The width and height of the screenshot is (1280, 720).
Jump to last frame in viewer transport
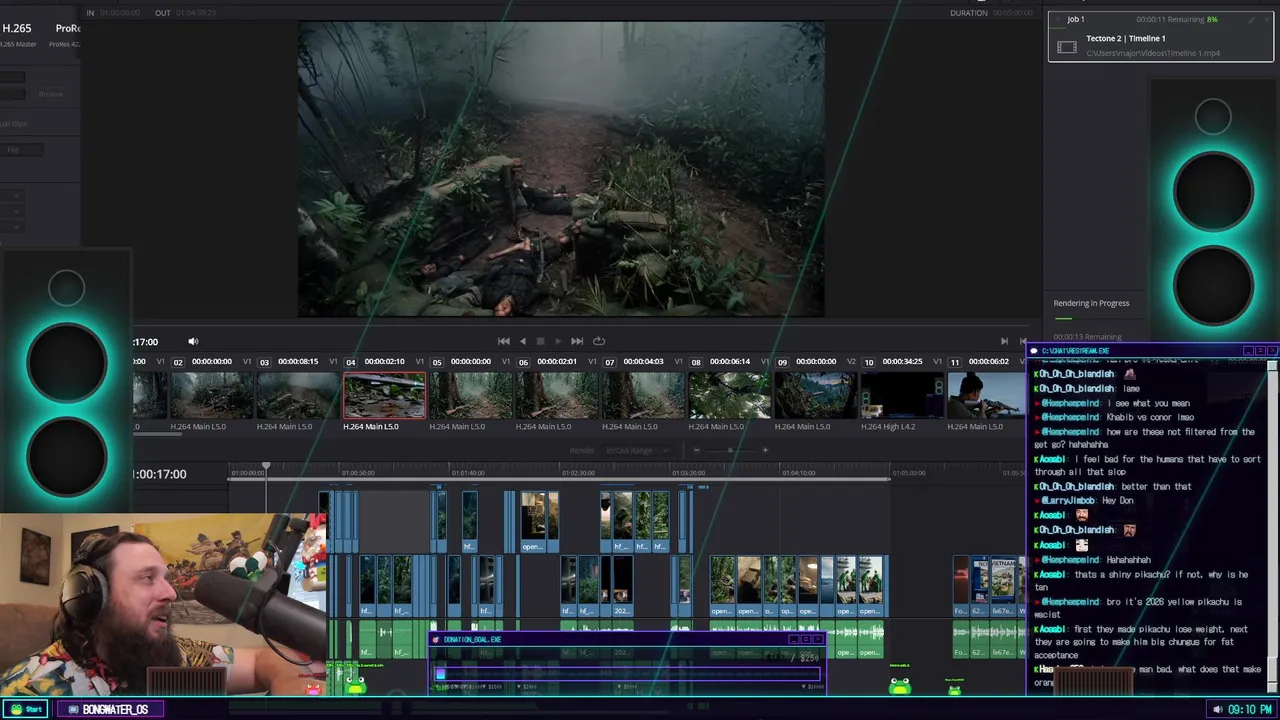[x=577, y=341]
